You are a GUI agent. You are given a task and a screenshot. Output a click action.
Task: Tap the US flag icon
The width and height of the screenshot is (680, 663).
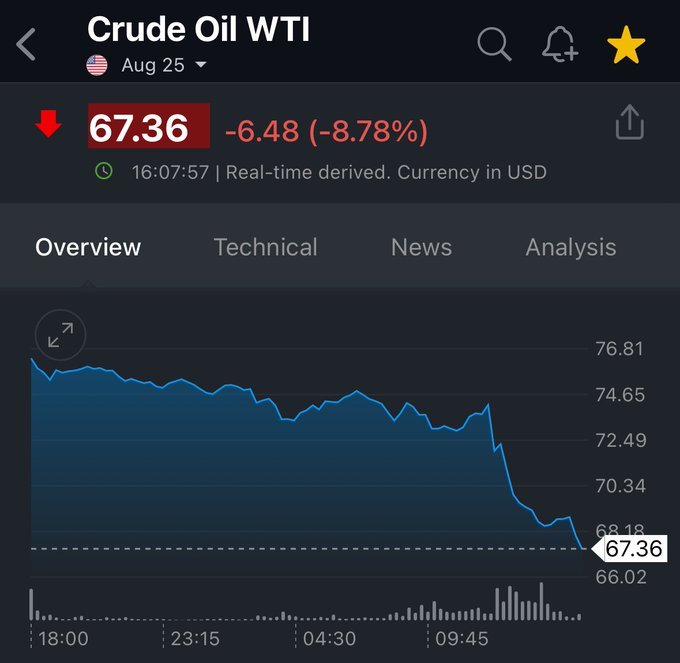click(97, 65)
